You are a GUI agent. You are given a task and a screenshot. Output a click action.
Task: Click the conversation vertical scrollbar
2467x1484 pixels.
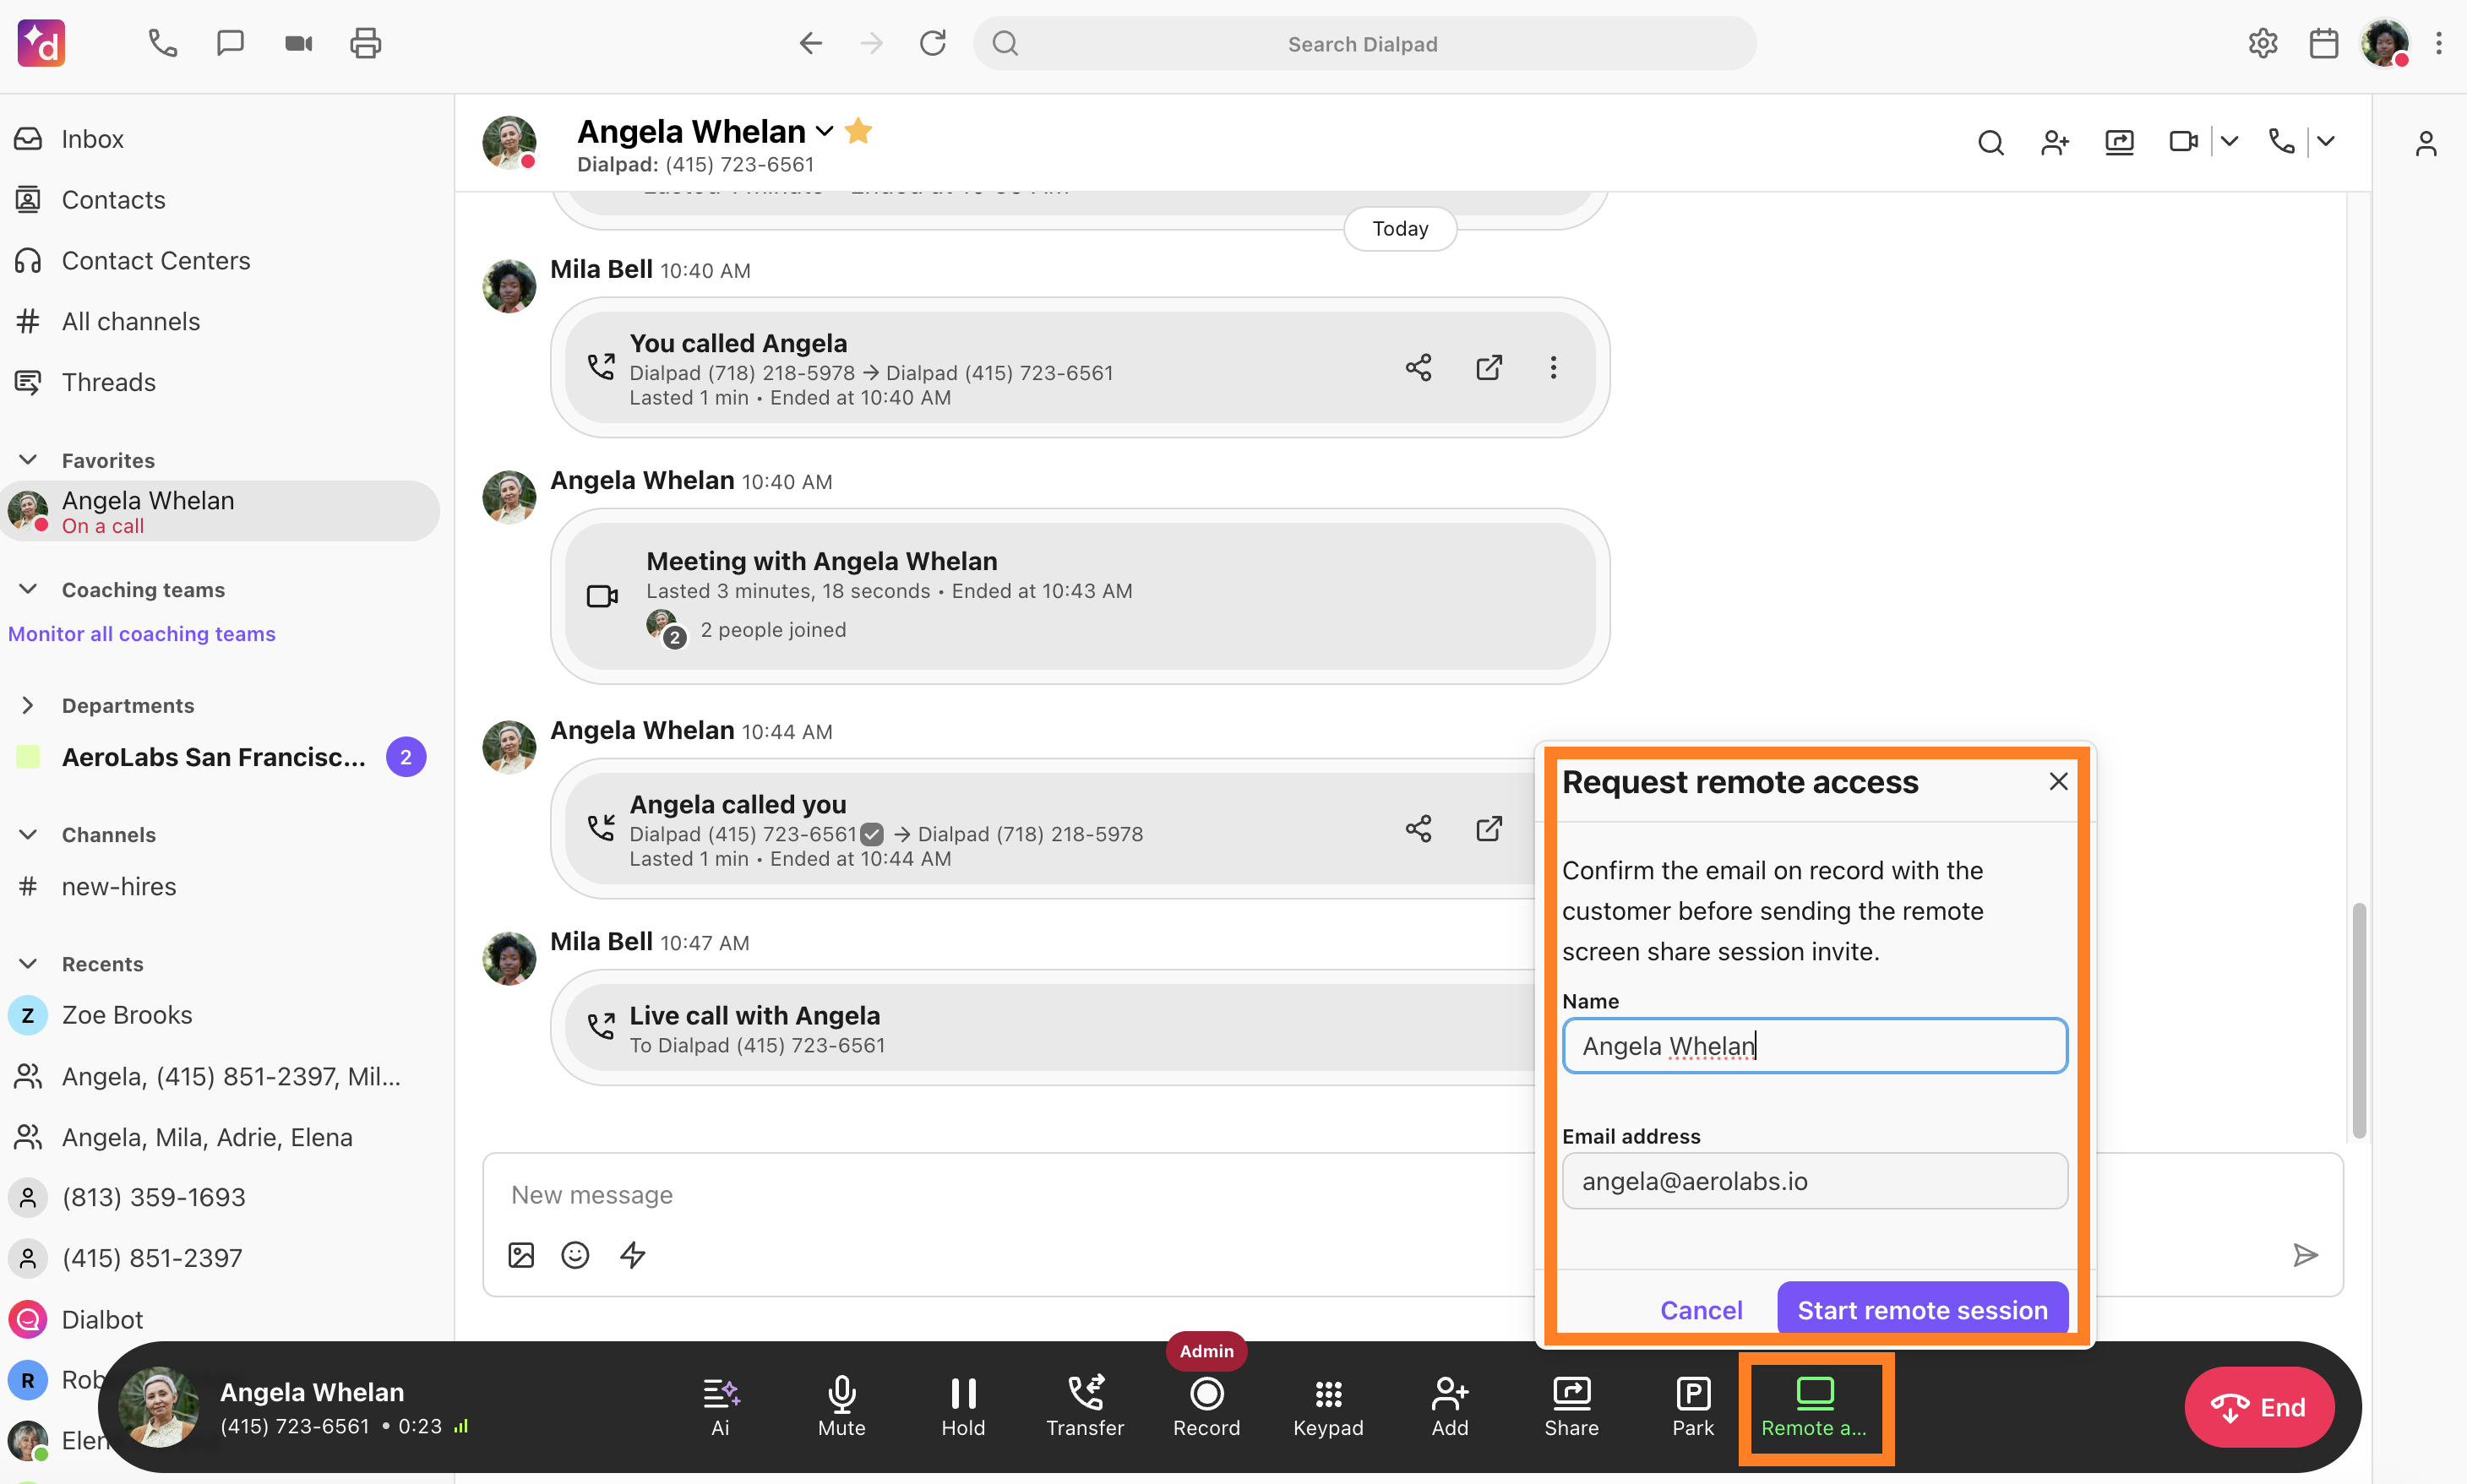2358,1020
